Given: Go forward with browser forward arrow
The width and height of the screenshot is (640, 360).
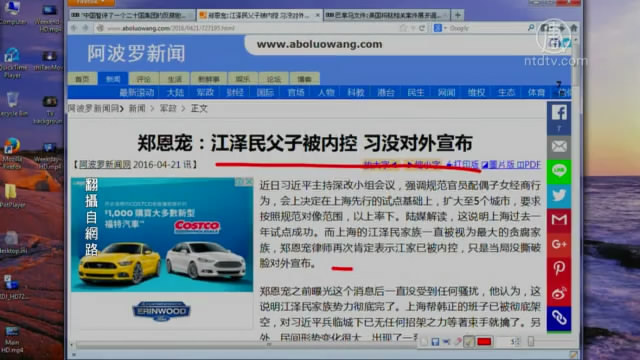Looking at the screenshot, I should pos(85,28).
